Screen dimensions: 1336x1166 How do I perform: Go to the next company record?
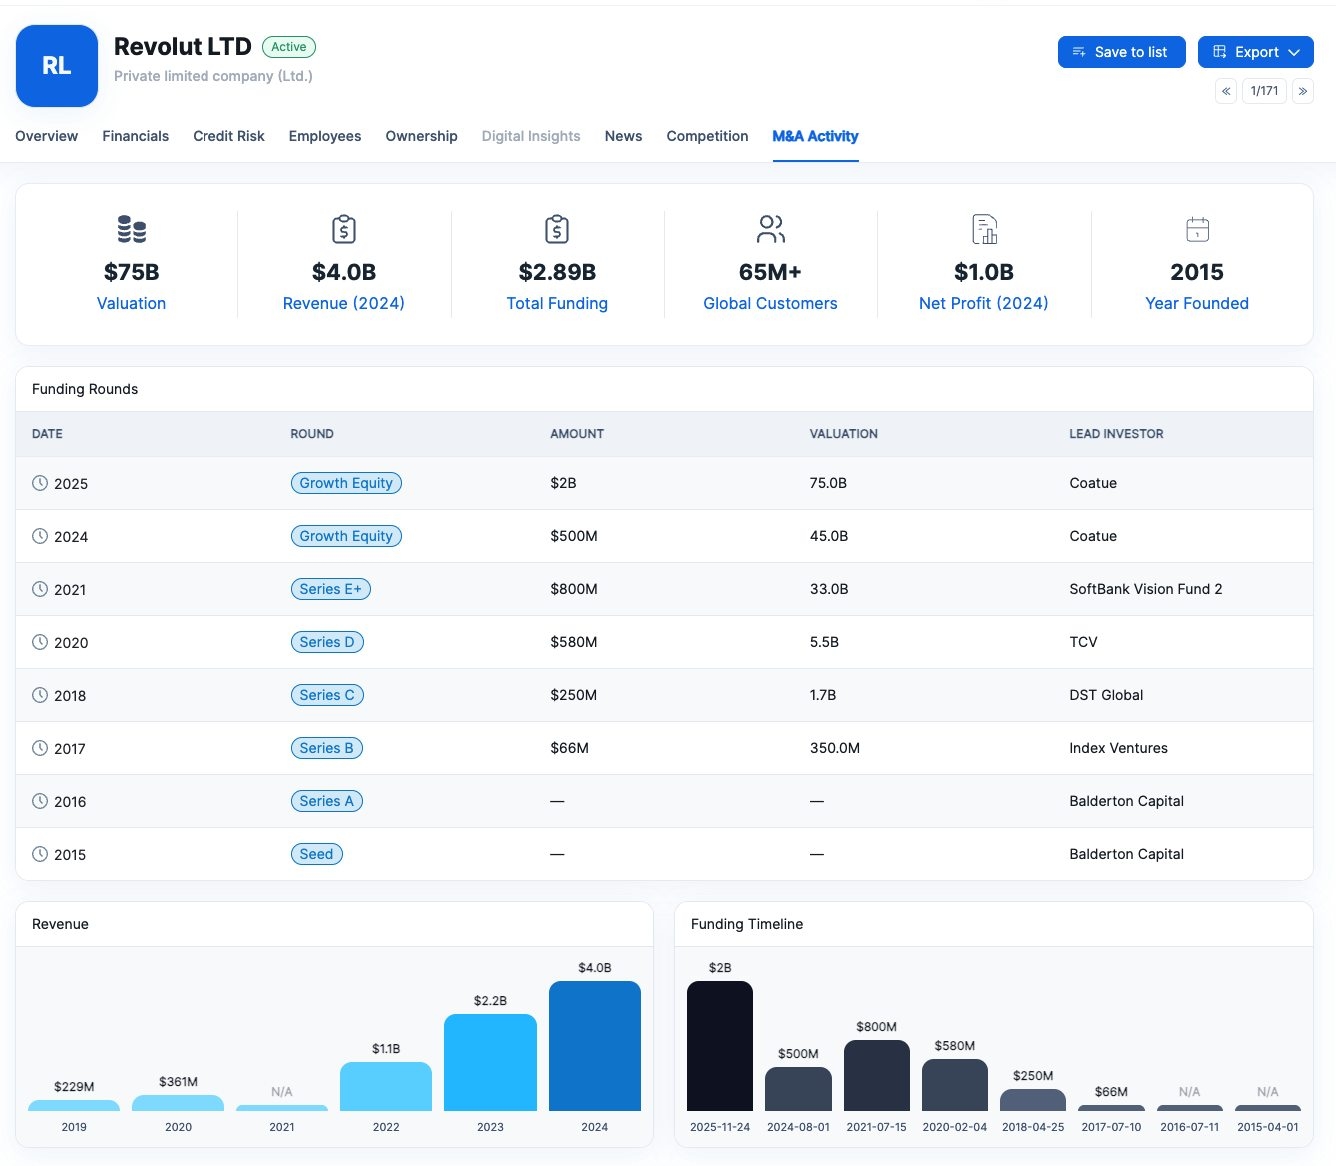pyautogui.click(x=1303, y=91)
